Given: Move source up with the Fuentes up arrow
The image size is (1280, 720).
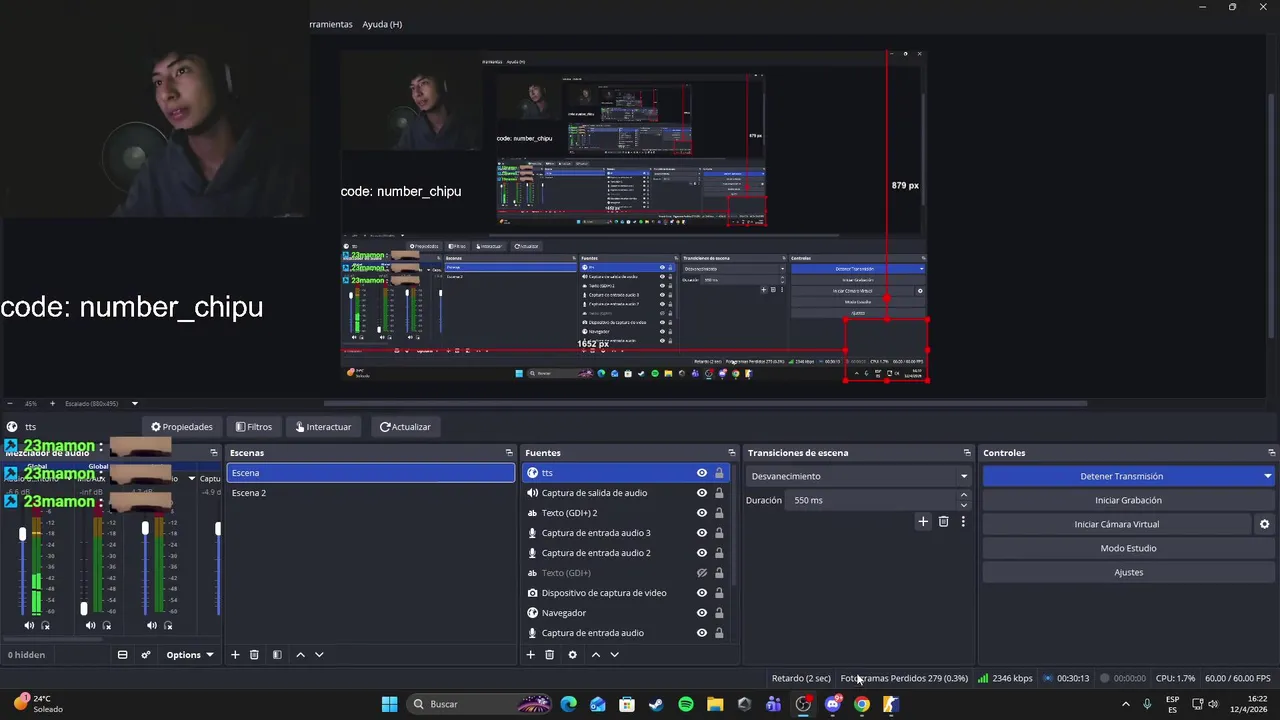Looking at the screenshot, I should pos(595,655).
